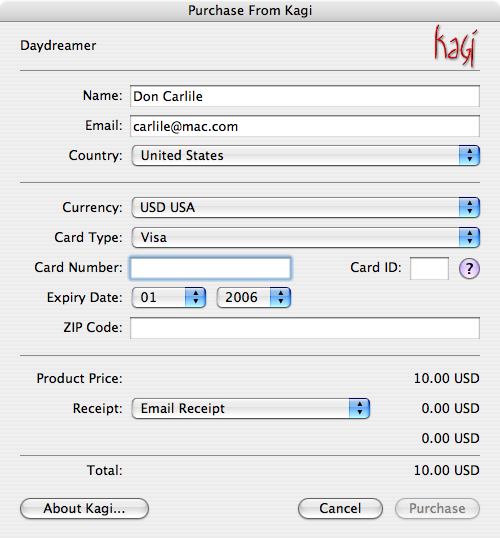Viewport: 500px width, 538px height.
Task: Open the expiry year dropdown showing 2006
Action: pos(254,297)
